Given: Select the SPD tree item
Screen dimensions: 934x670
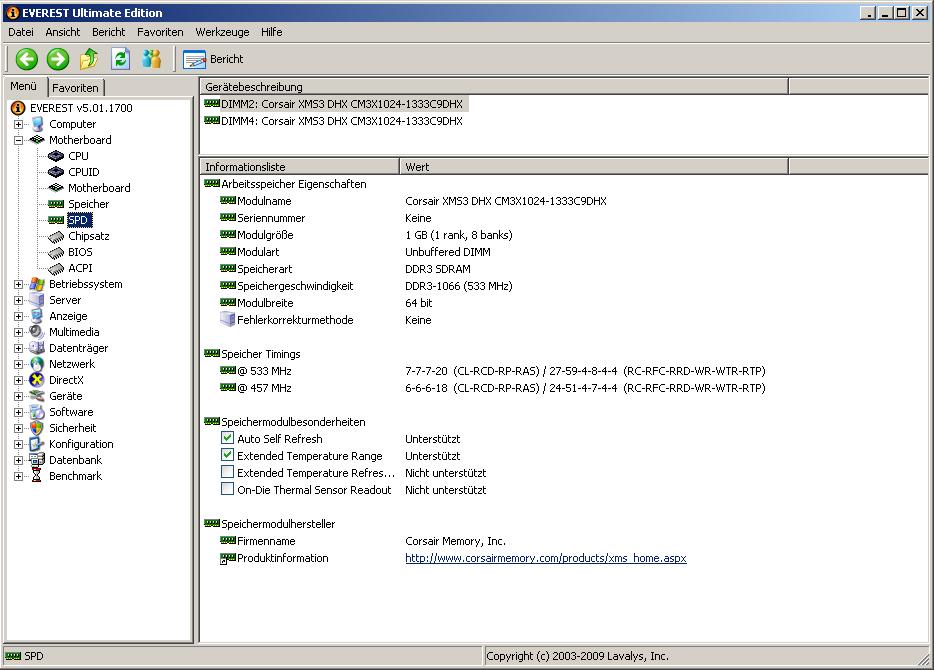Looking at the screenshot, I should point(77,220).
